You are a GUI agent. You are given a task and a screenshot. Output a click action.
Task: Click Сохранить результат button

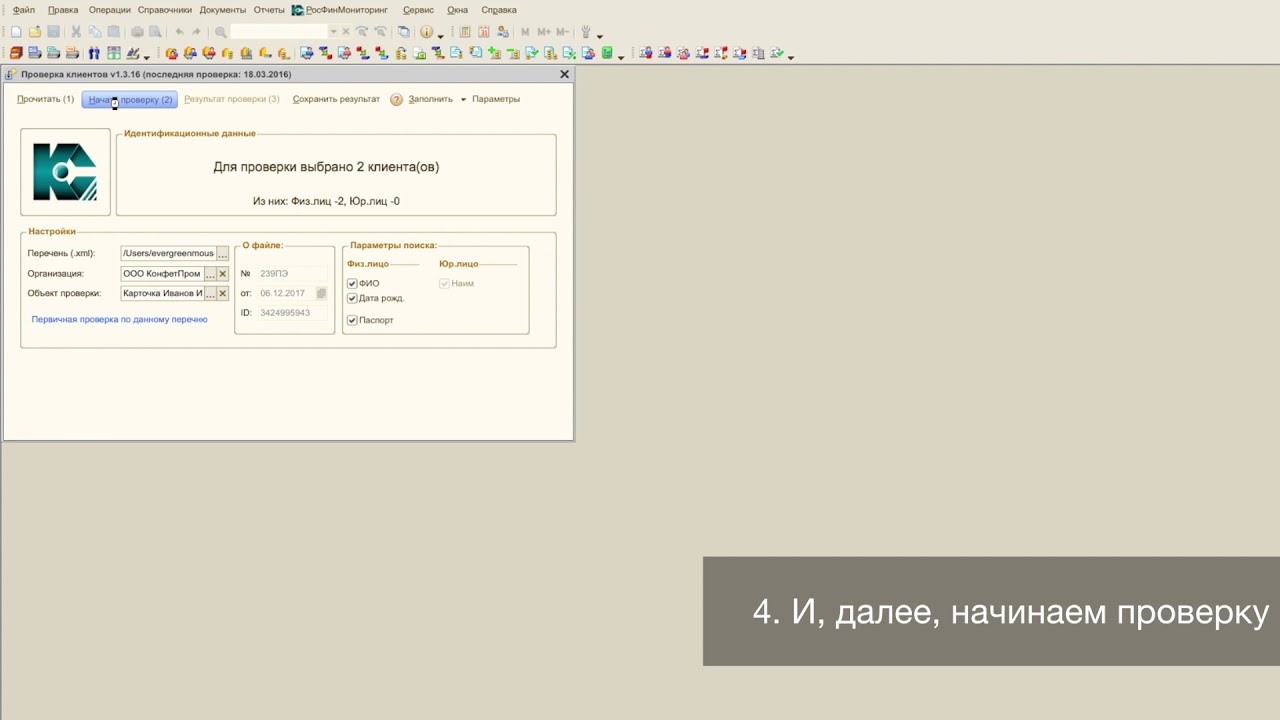[x=336, y=100]
